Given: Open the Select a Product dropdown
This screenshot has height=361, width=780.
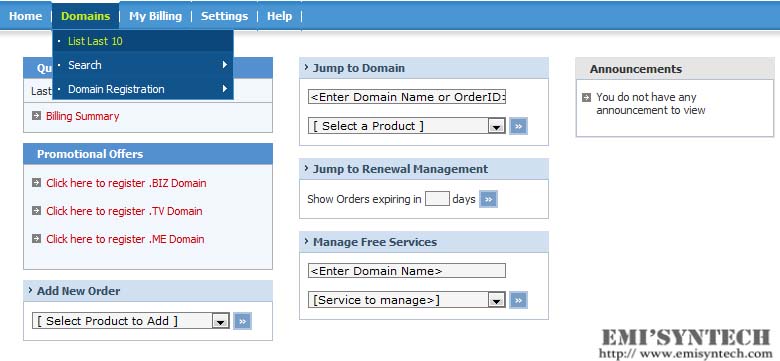Looking at the screenshot, I should coord(407,126).
